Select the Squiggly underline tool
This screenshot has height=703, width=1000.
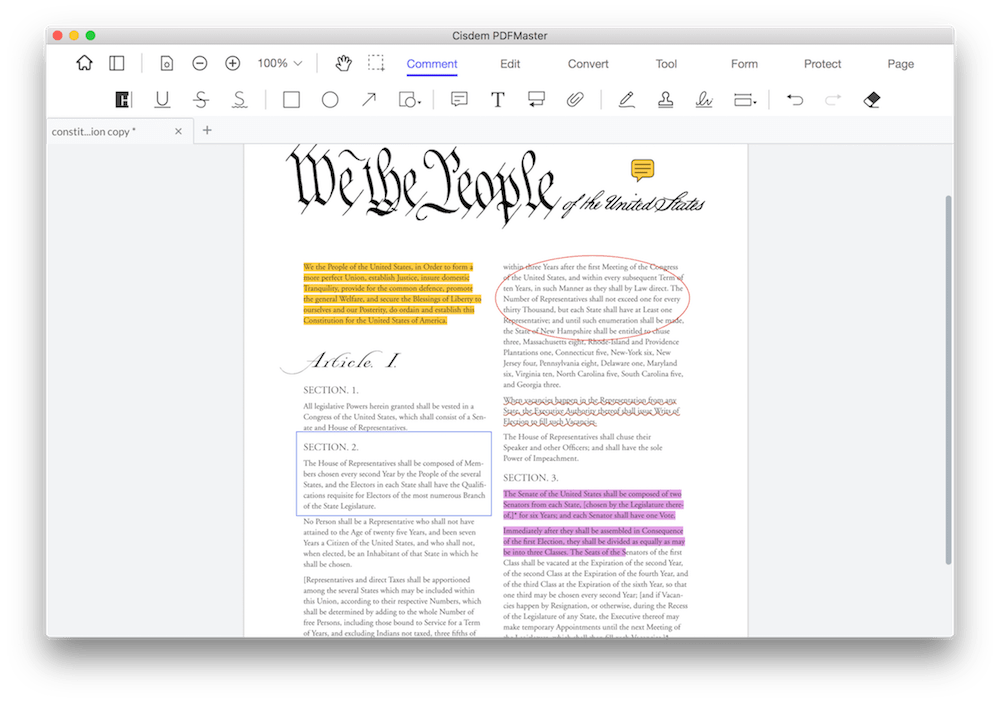(x=239, y=100)
